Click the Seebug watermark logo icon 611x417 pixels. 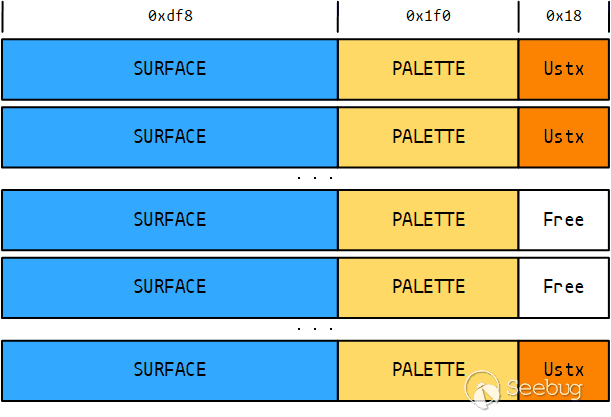[x=484, y=389]
